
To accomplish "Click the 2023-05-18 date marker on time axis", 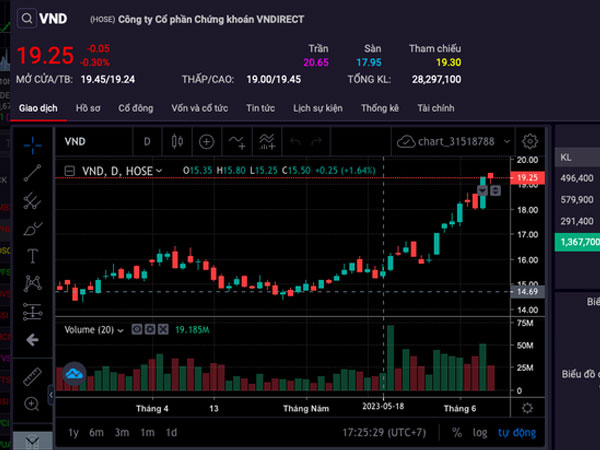I will (383, 406).
